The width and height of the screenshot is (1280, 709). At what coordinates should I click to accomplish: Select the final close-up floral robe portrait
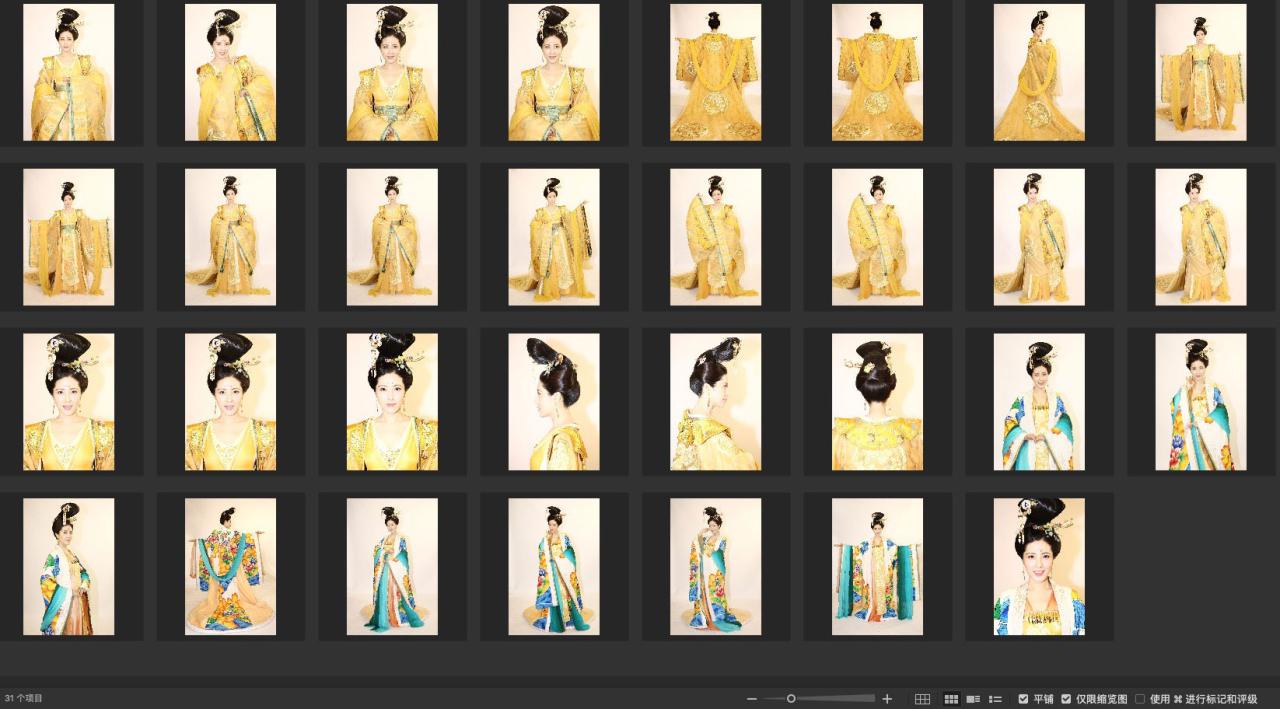pyautogui.click(x=1039, y=567)
